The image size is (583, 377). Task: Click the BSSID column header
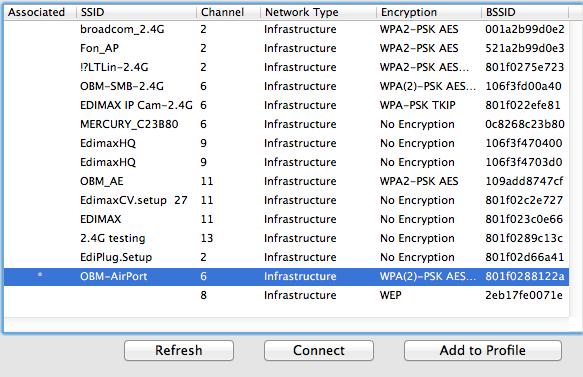[525, 12]
